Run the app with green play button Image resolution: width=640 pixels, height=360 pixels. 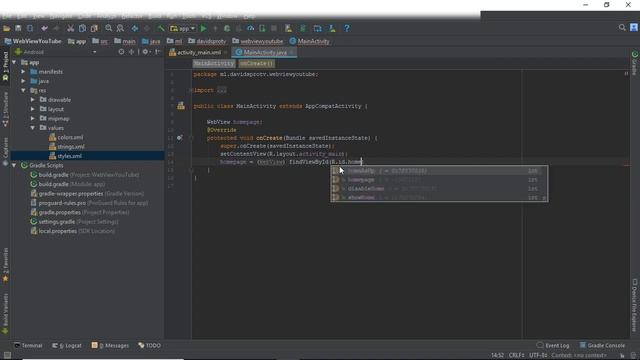click(204, 28)
